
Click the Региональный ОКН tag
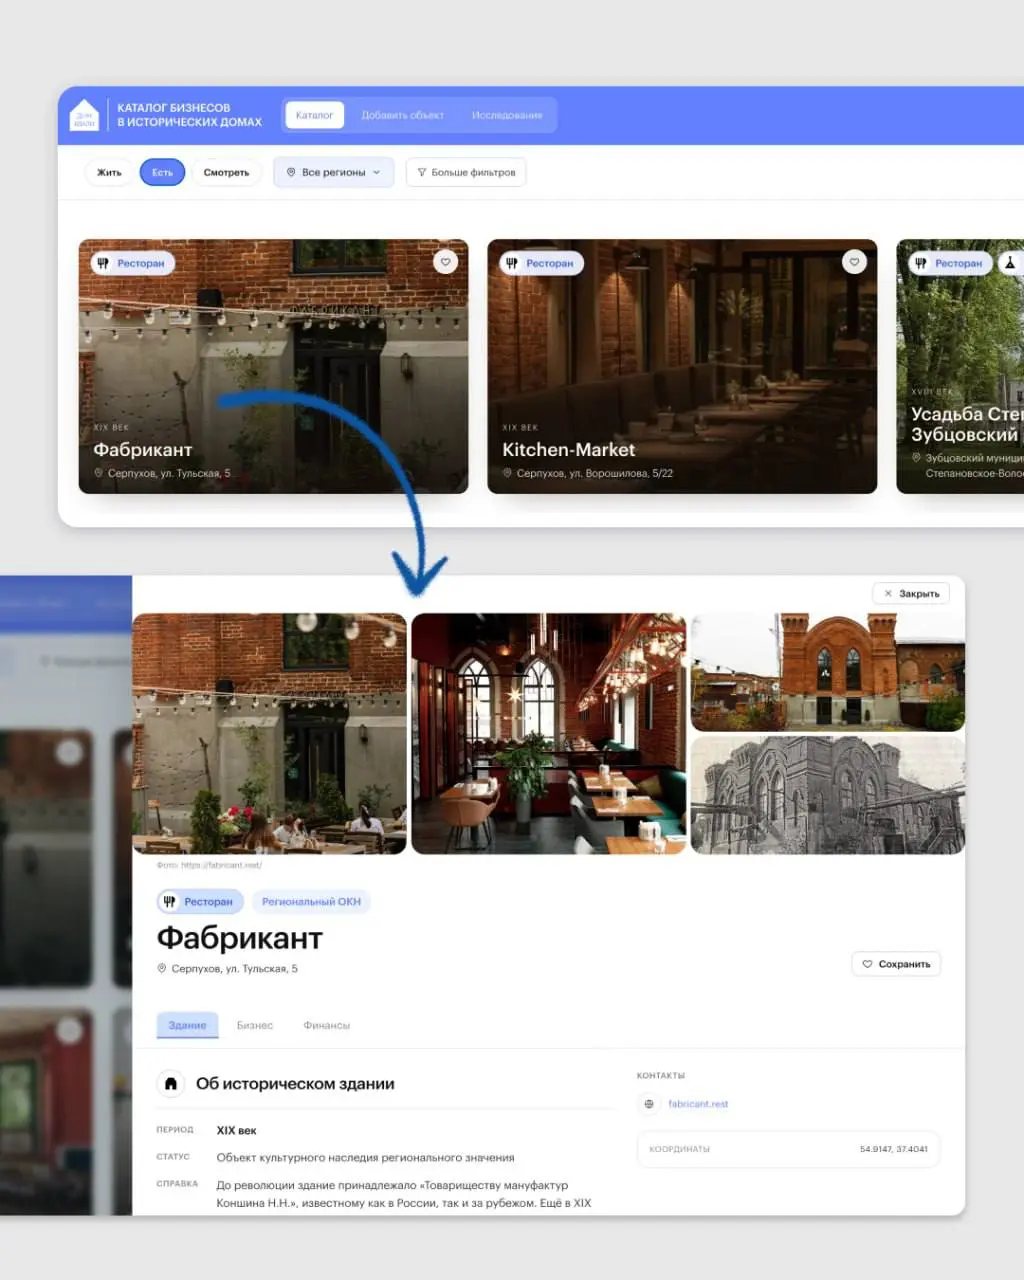tap(311, 901)
